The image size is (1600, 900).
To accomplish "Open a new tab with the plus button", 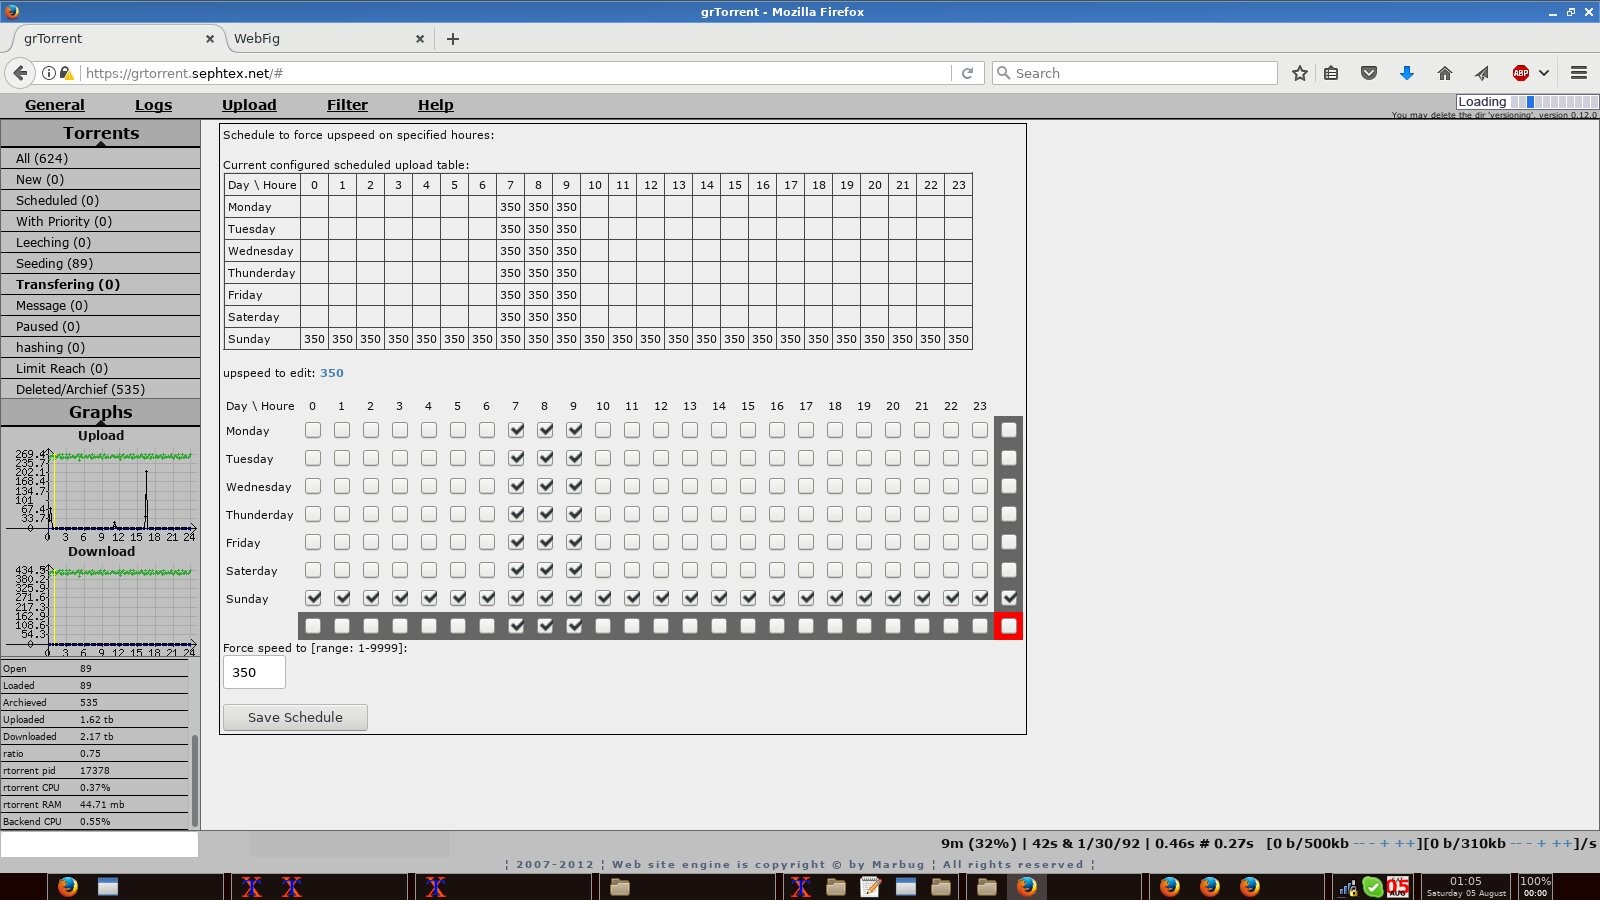I will pos(453,39).
